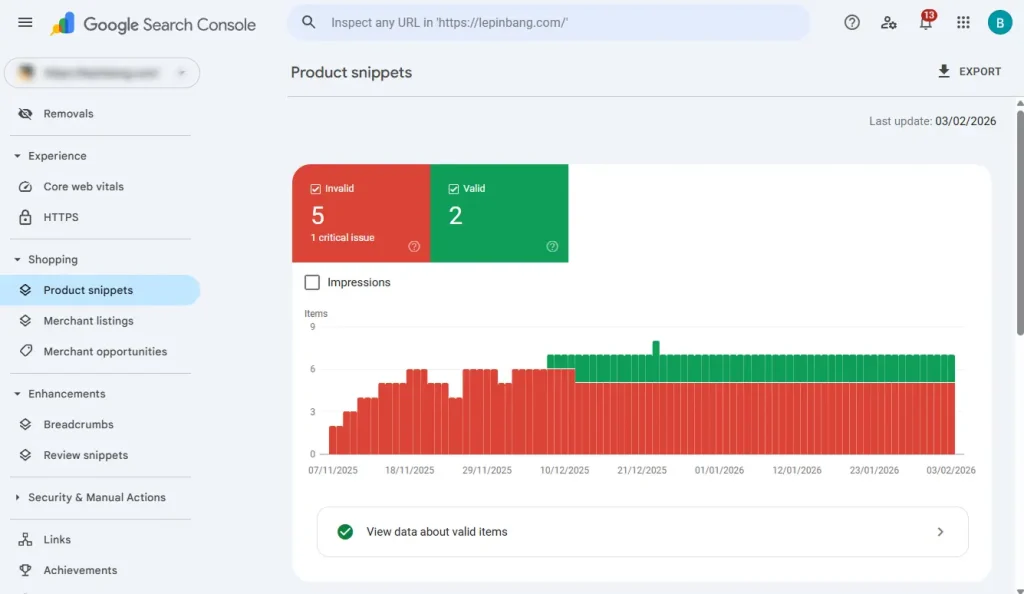Open notifications bell with 13 alerts
Image resolution: width=1024 pixels, height=594 pixels.
(926, 23)
